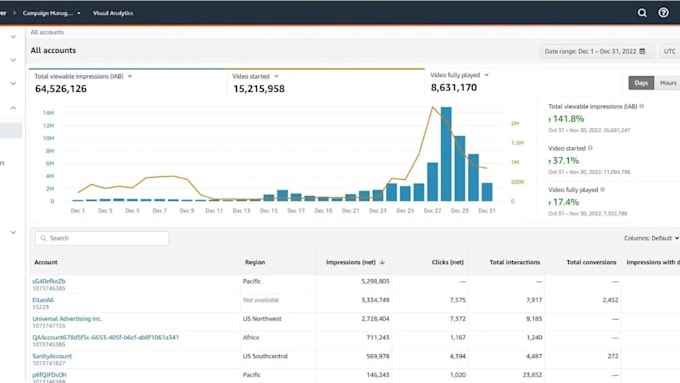Viewport: 680px width, 383px height.
Task: Click in the account Search field
Action: [102, 238]
